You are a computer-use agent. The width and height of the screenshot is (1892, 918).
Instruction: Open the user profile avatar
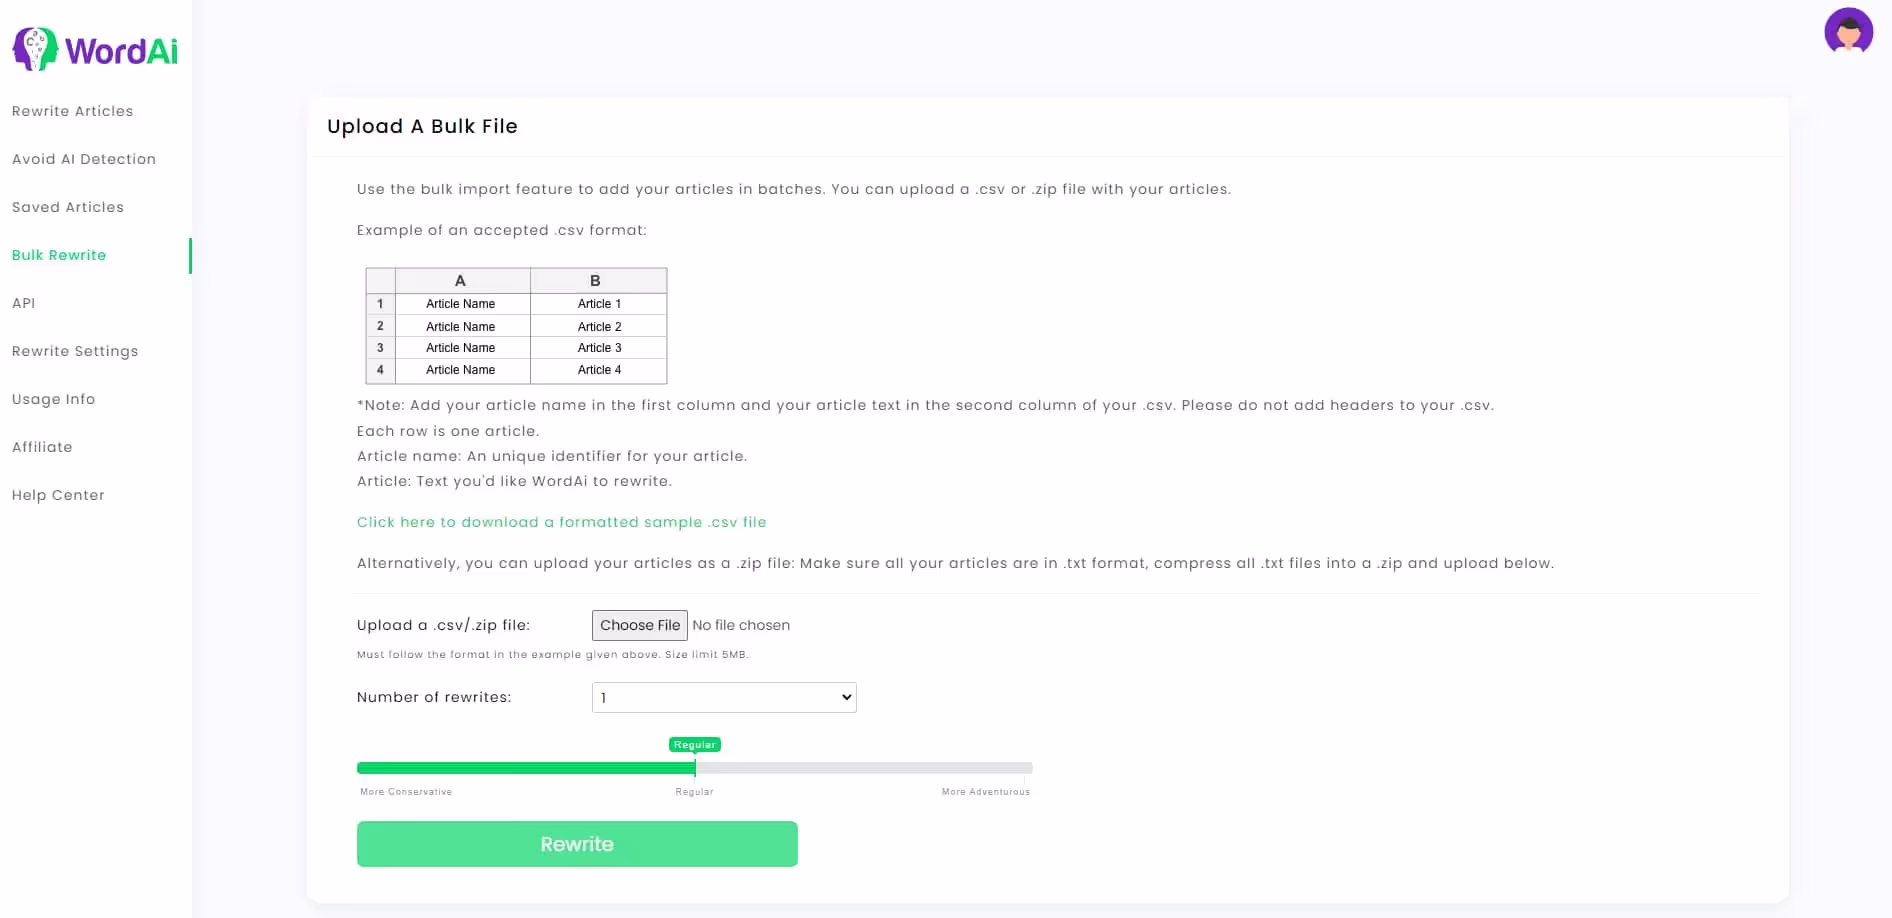[x=1848, y=31]
